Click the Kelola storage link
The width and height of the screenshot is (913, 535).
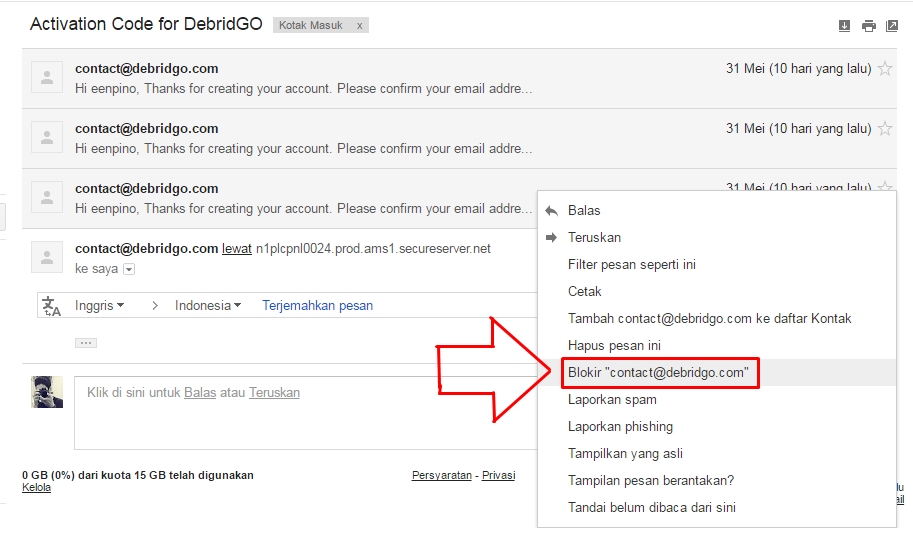click(x=36, y=488)
